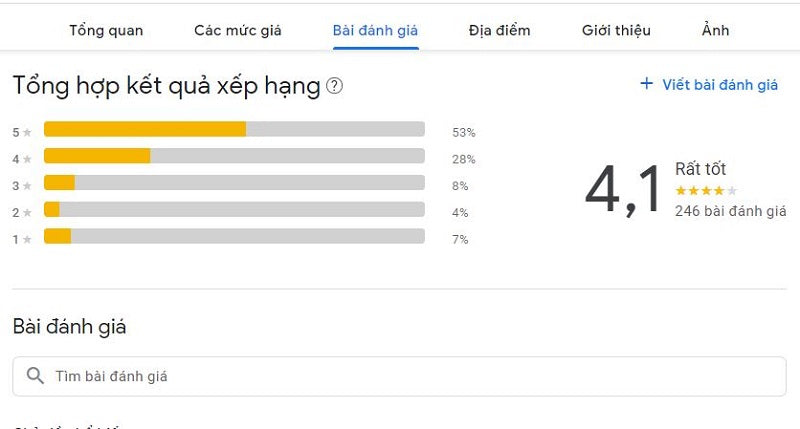Click the plus icon for writing a review
The width and height of the screenshot is (800, 429).
(646, 84)
